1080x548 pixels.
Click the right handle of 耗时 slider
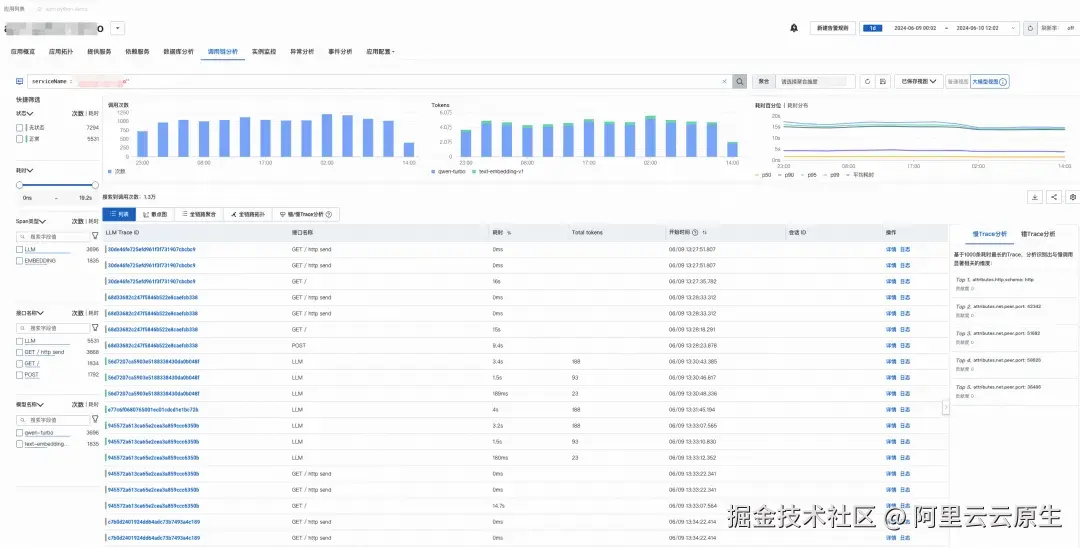95,185
